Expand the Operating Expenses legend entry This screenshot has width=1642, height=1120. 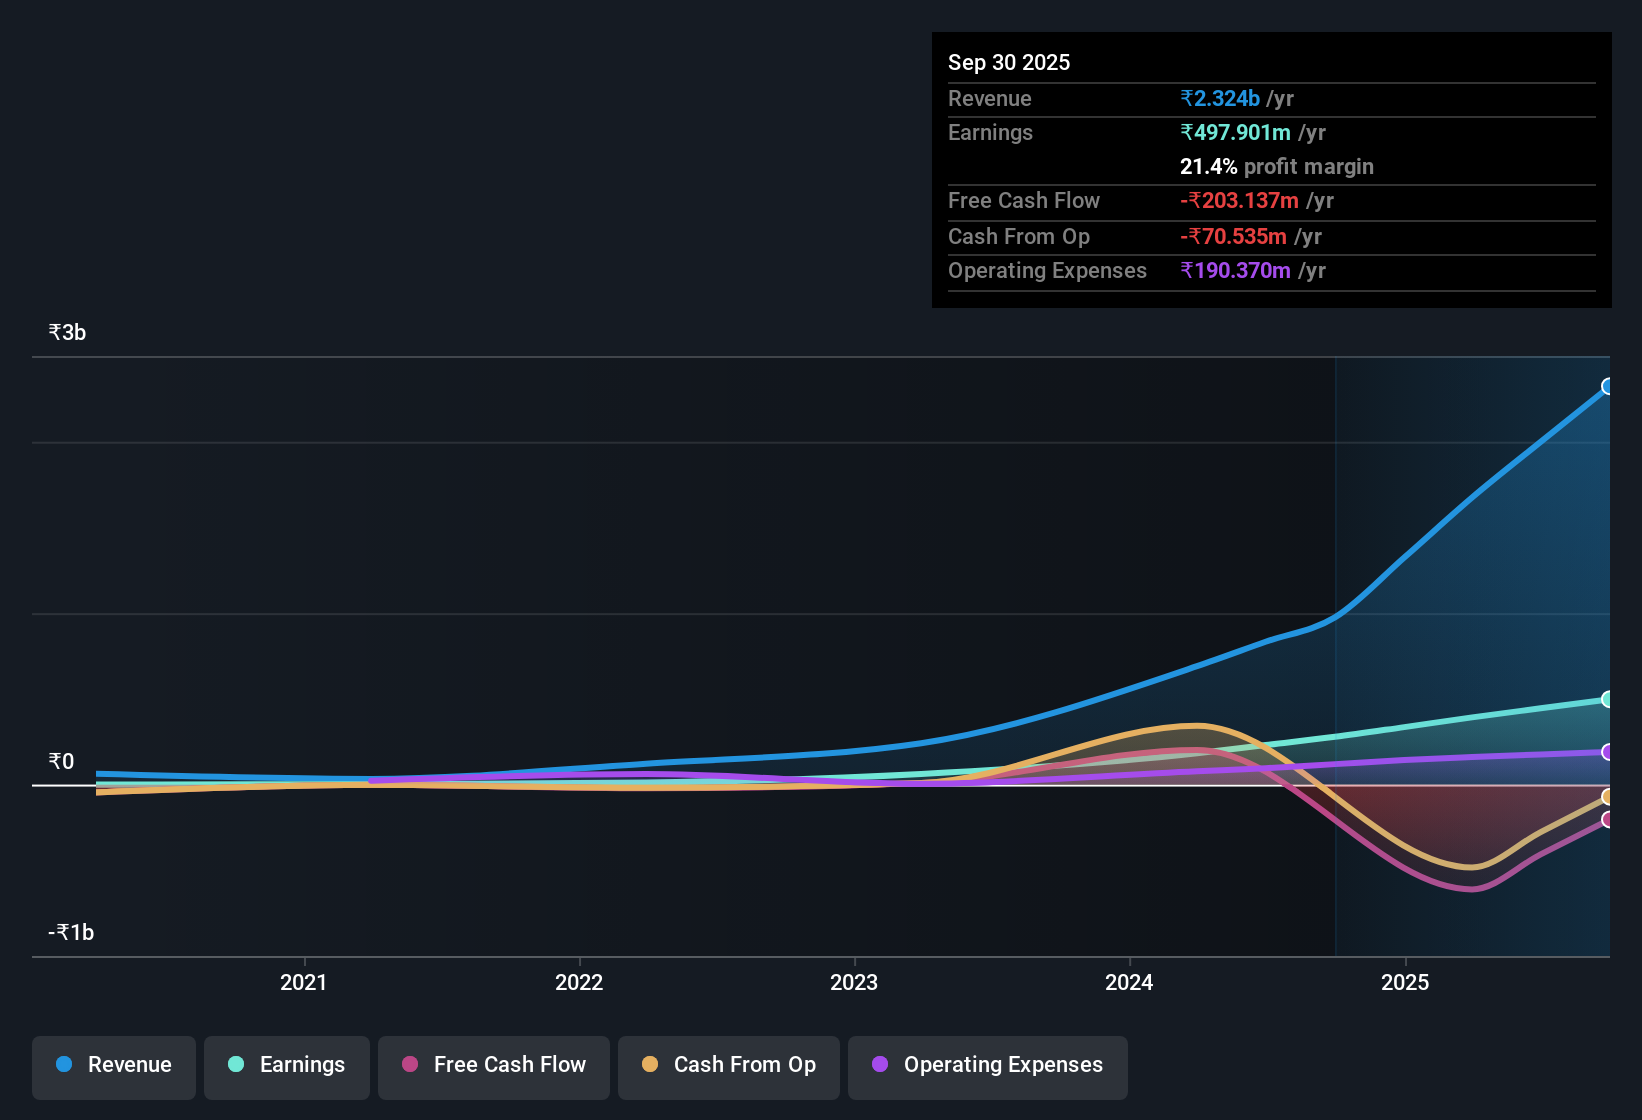tap(987, 1065)
